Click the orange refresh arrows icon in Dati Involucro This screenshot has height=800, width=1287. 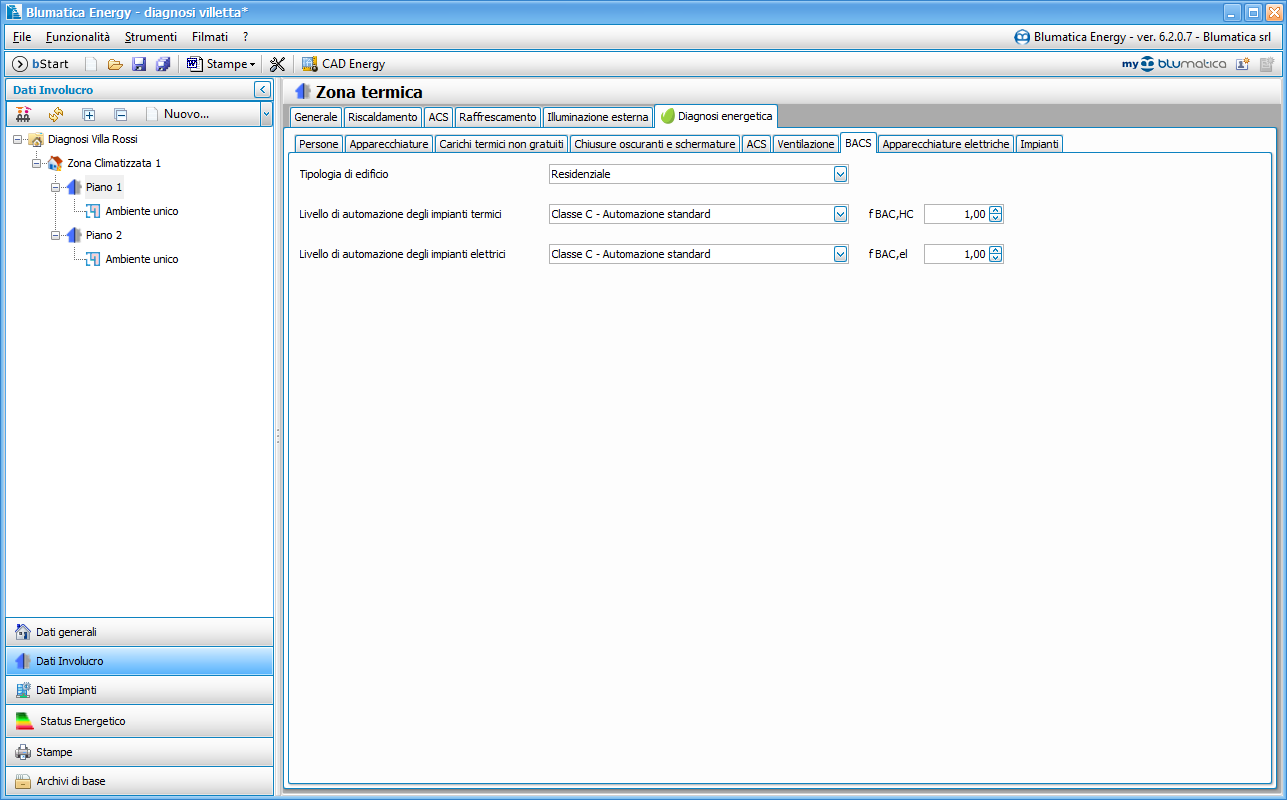pyautogui.click(x=55, y=114)
